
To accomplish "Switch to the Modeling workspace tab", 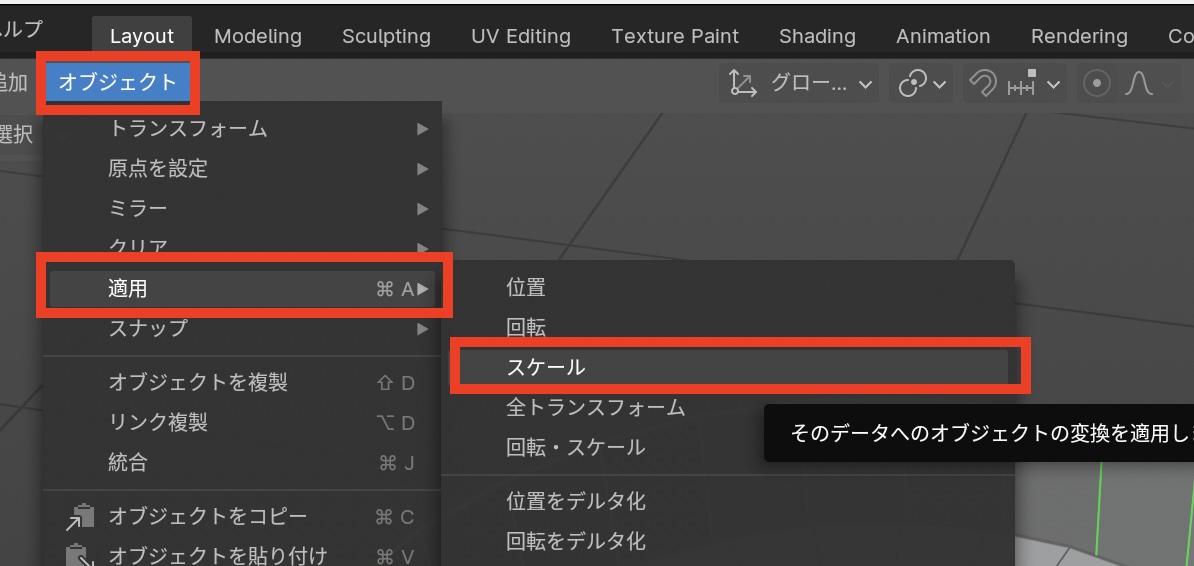I will (x=257, y=37).
